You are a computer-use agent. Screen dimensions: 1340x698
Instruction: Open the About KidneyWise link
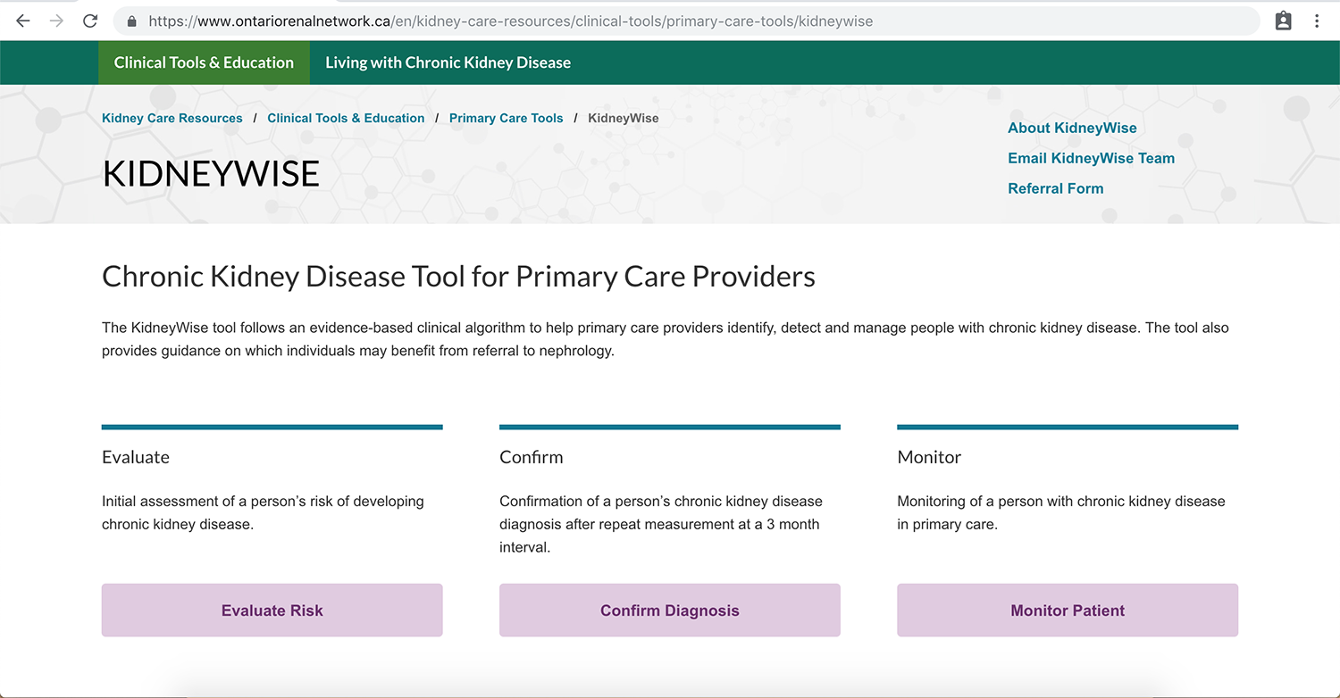point(1072,127)
